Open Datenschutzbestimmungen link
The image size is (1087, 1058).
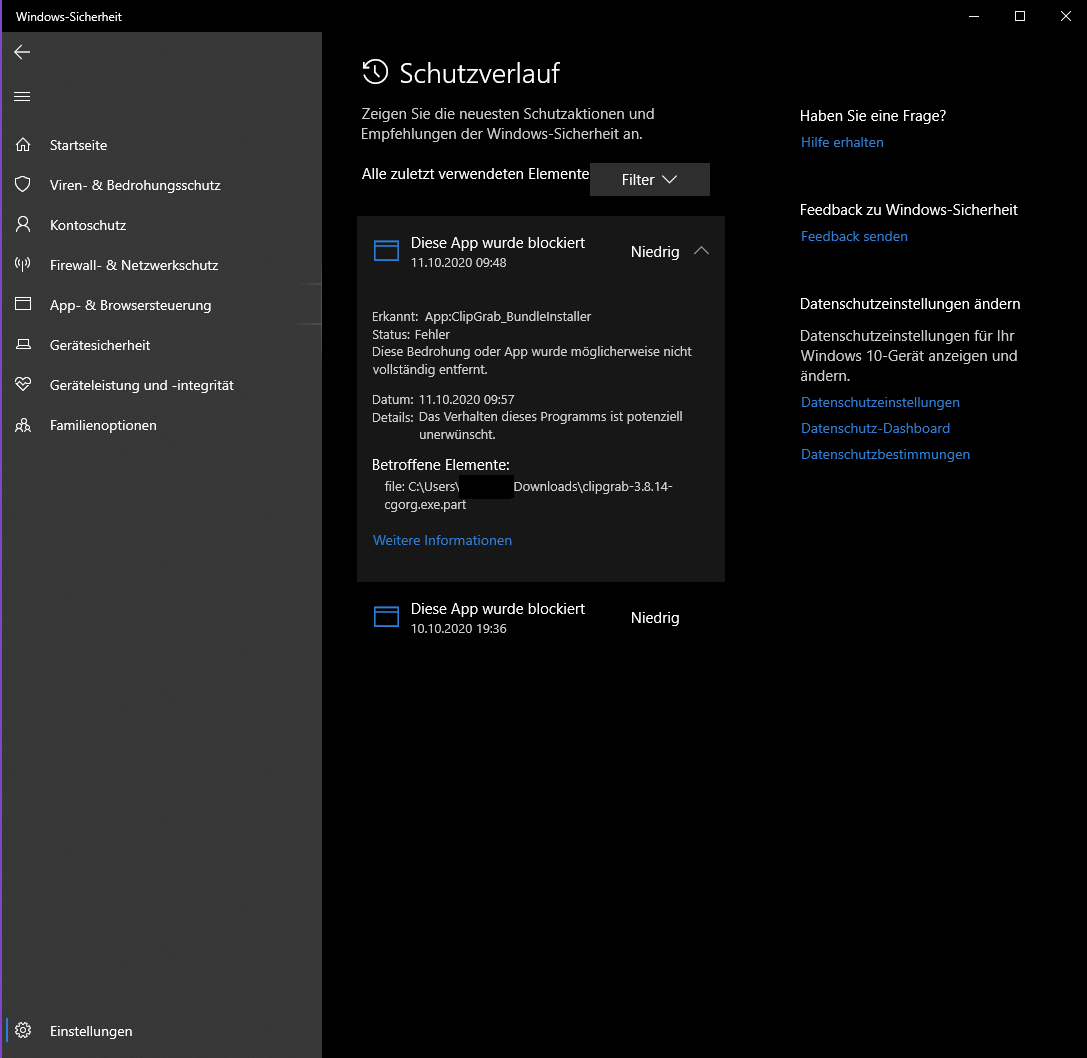click(x=885, y=454)
